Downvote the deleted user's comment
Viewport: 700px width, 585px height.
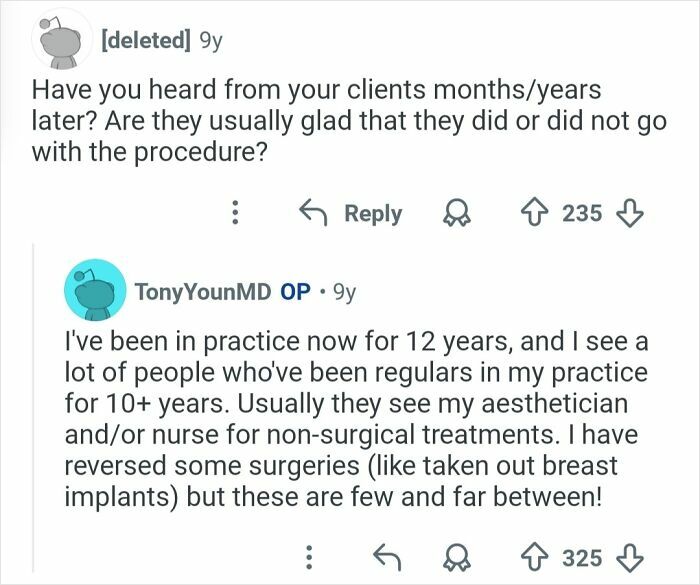(x=630, y=214)
